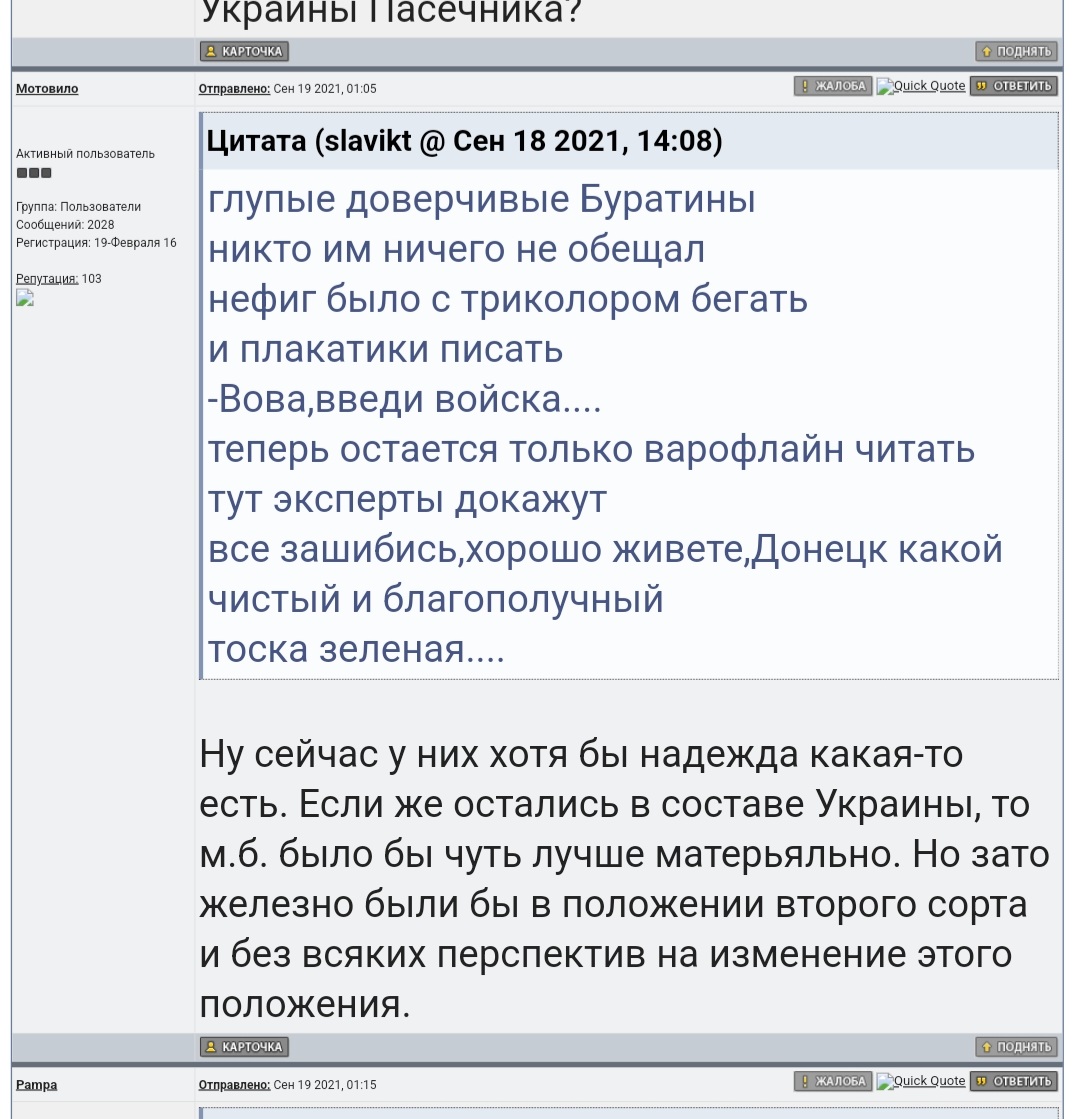
Task: Open the КАРТОЧКА button above Мотовило's post
Action: pyautogui.click(x=244, y=51)
